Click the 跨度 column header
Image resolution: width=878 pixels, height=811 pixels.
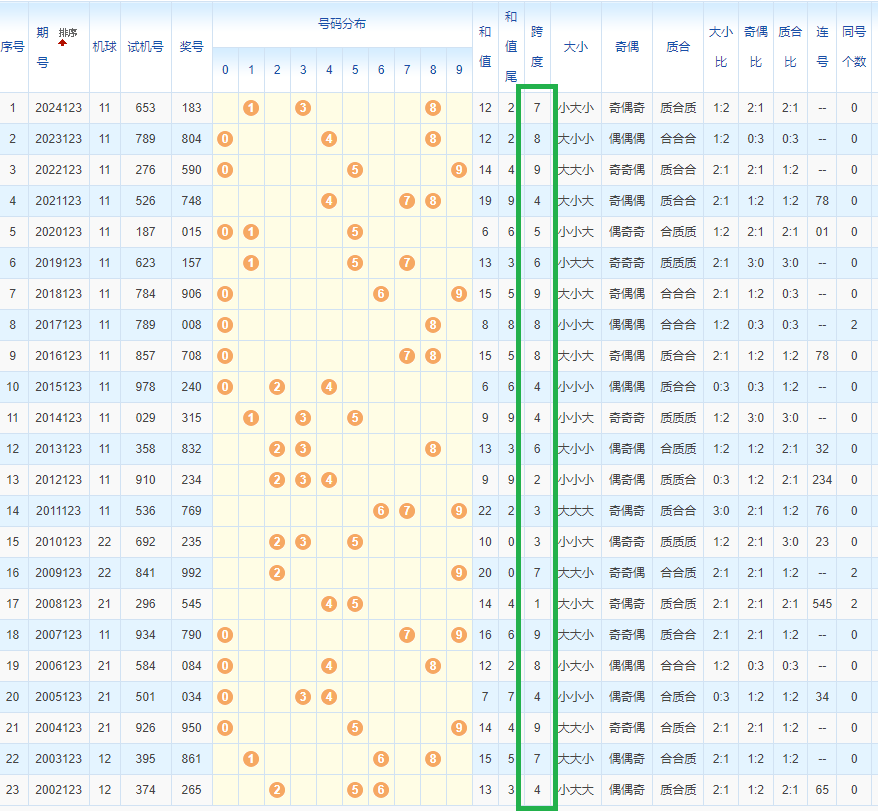(x=537, y=47)
